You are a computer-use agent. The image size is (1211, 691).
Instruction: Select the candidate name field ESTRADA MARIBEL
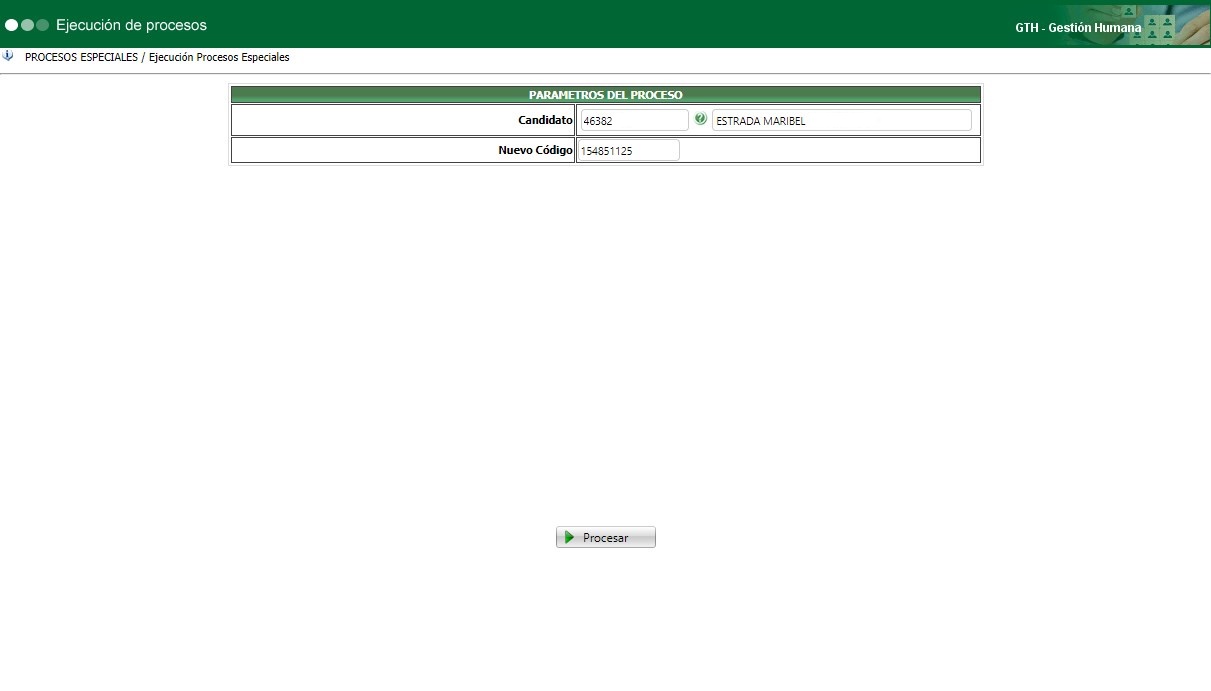tap(841, 120)
